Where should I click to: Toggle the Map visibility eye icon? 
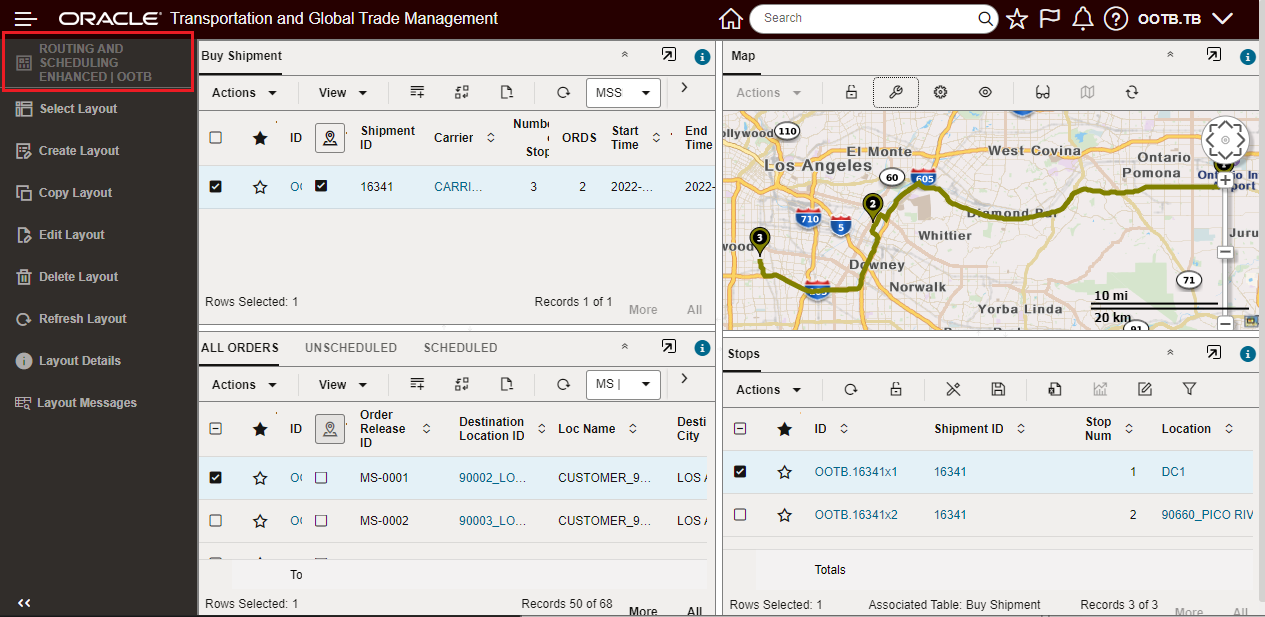[x=985, y=92]
